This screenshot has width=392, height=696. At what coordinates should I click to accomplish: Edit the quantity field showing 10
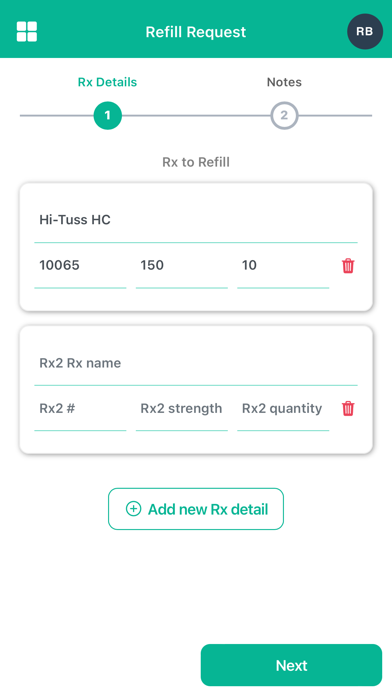pyautogui.click(x=283, y=266)
